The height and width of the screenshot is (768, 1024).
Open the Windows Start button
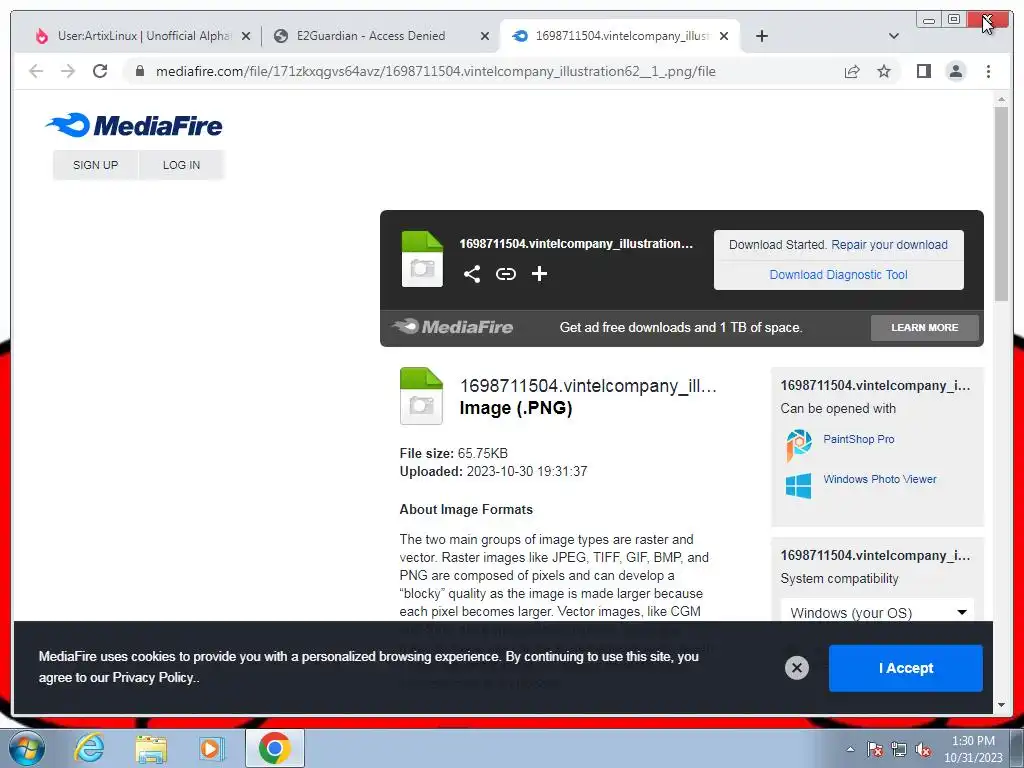click(x=25, y=748)
